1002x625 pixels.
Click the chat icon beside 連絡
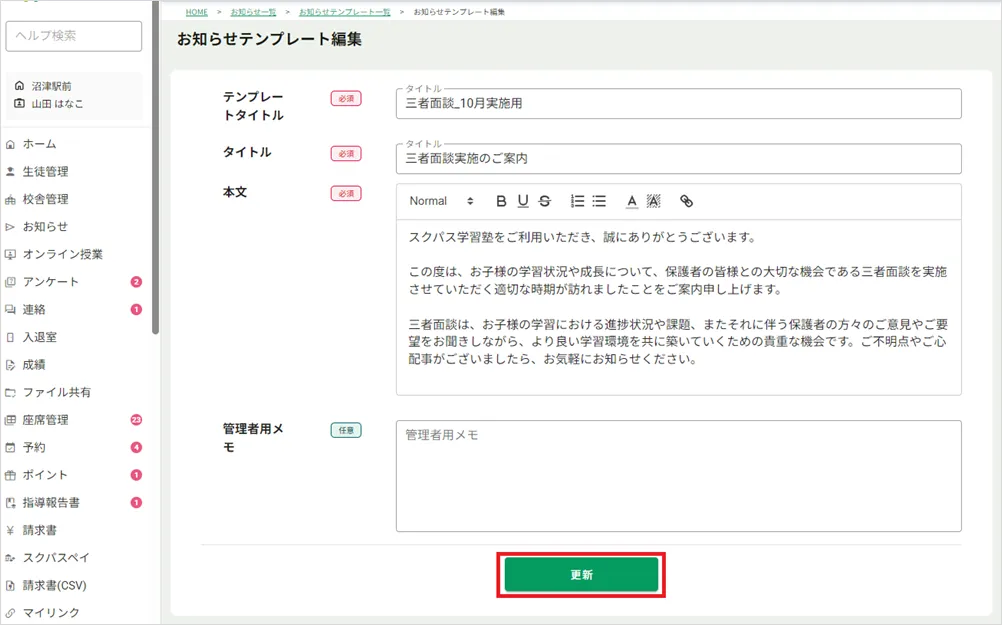pyautogui.click(x=10, y=309)
